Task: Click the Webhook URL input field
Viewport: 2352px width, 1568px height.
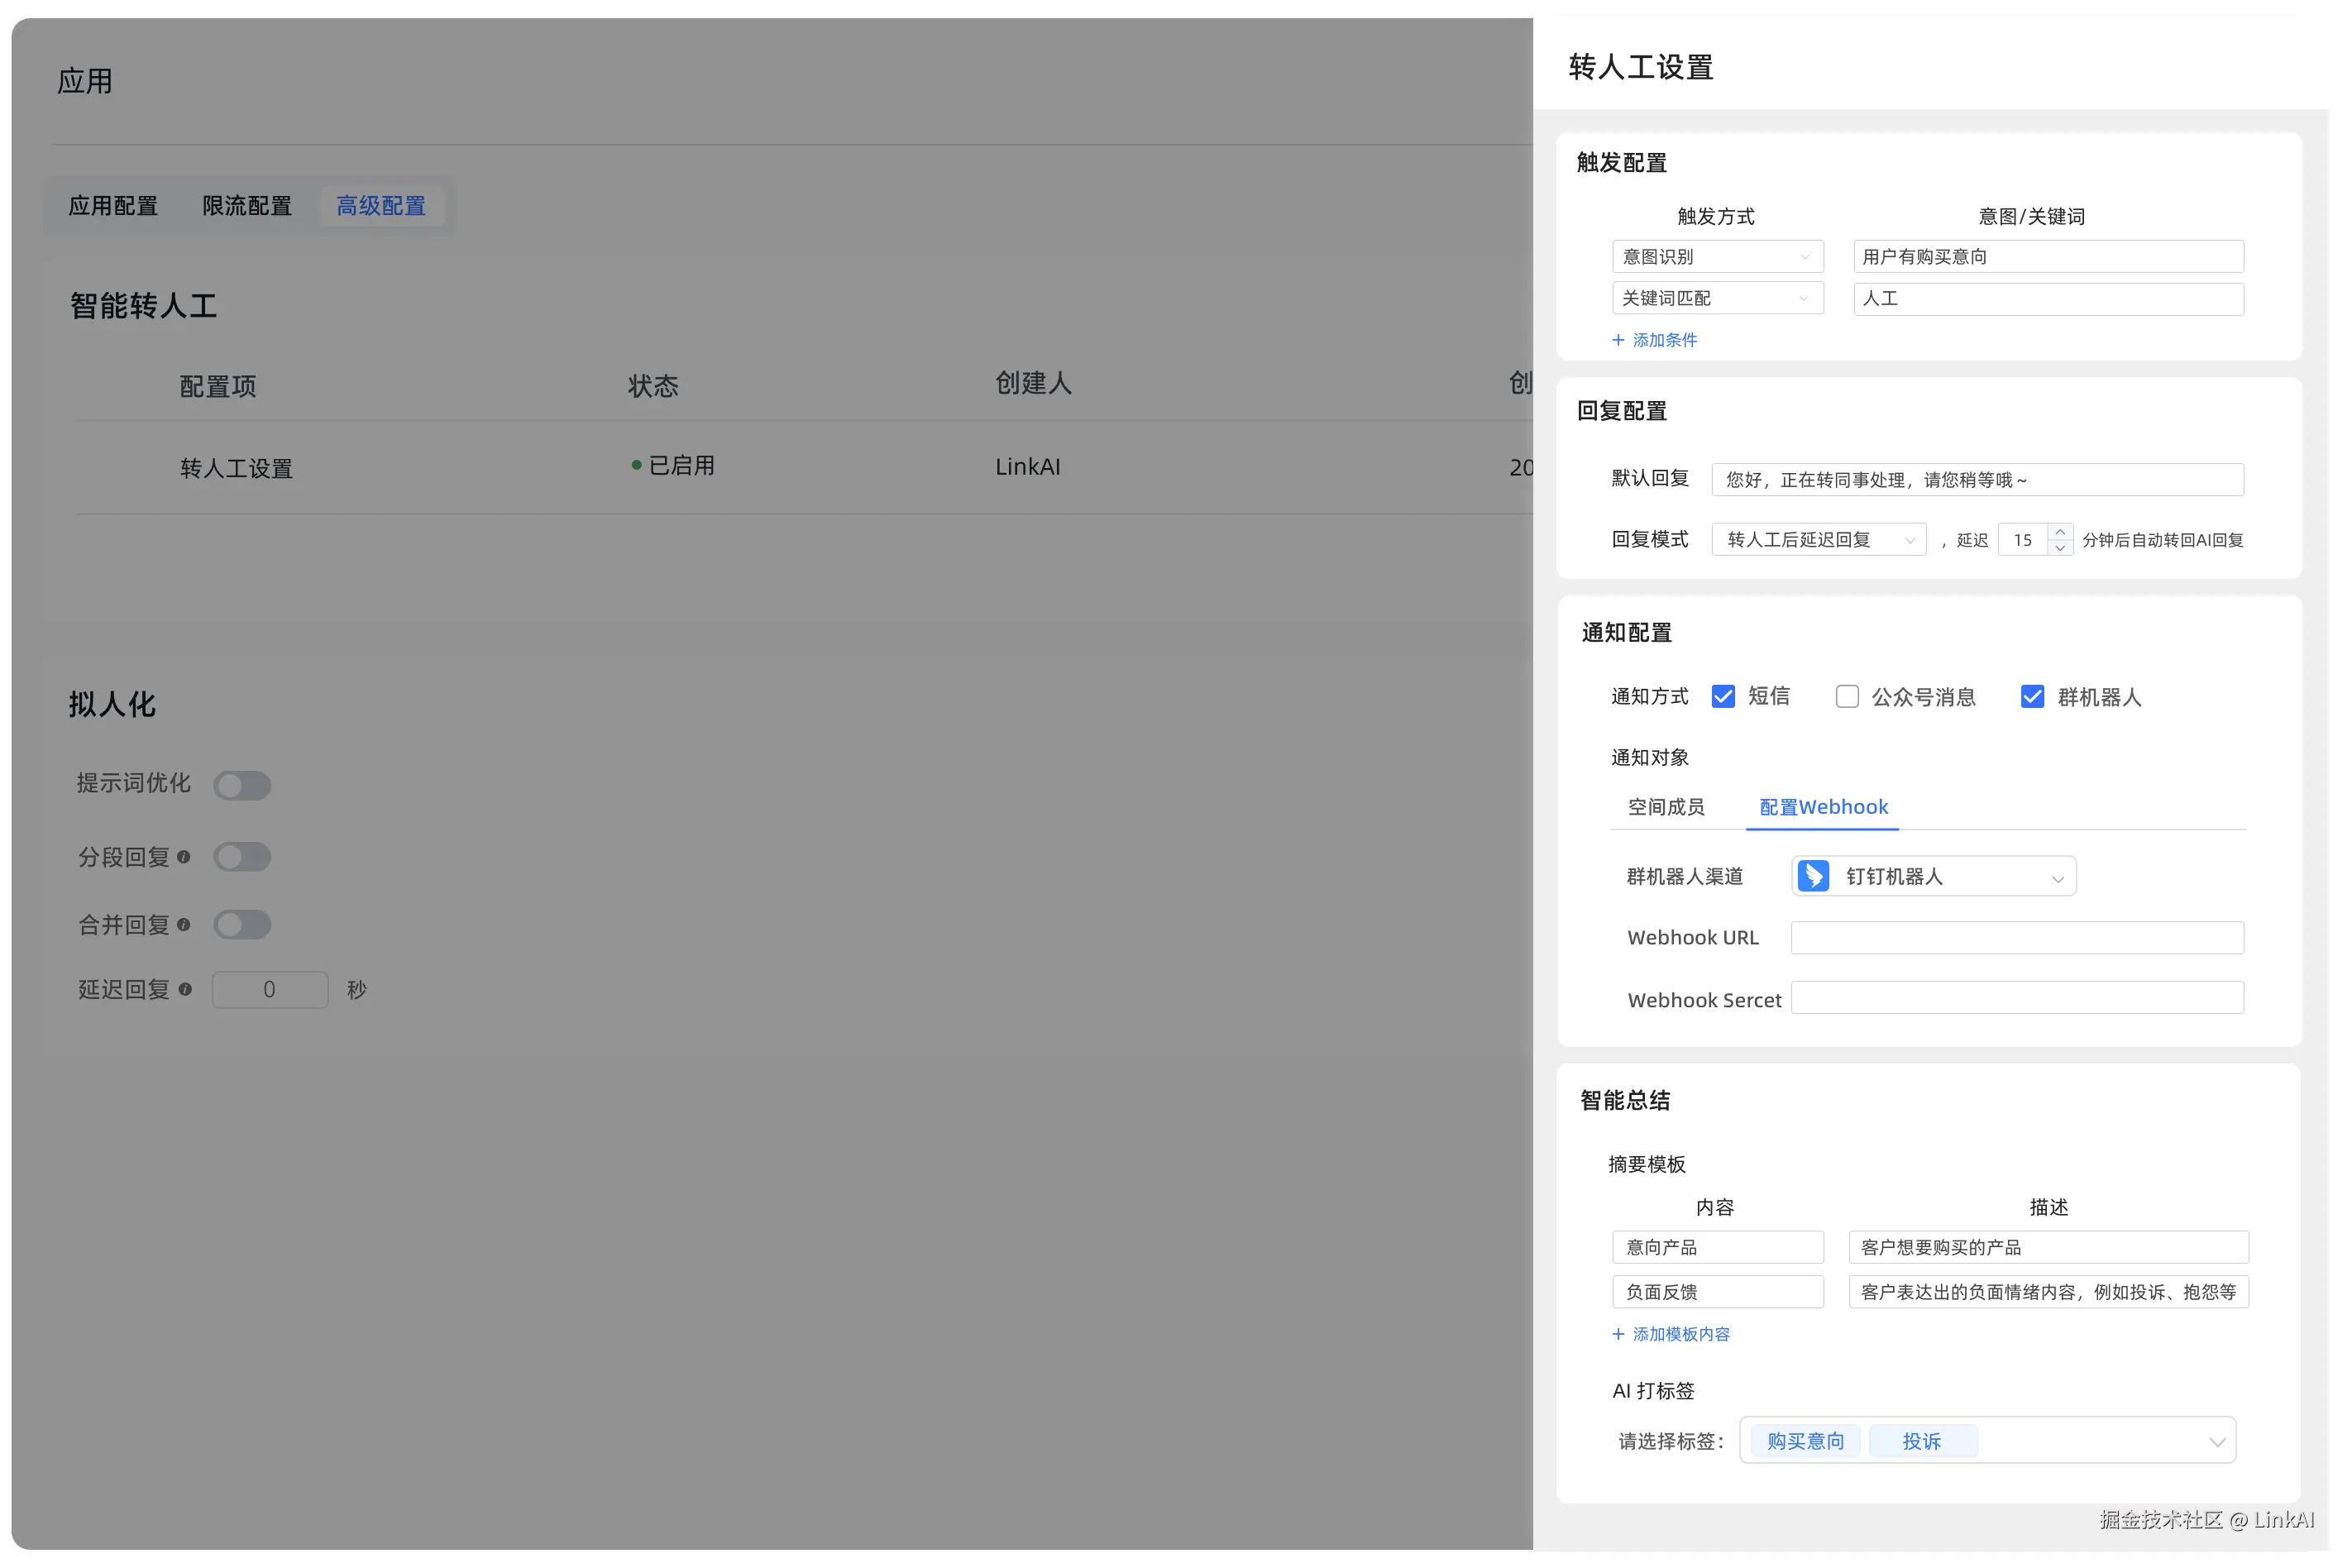Action: (x=2016, y=938)
